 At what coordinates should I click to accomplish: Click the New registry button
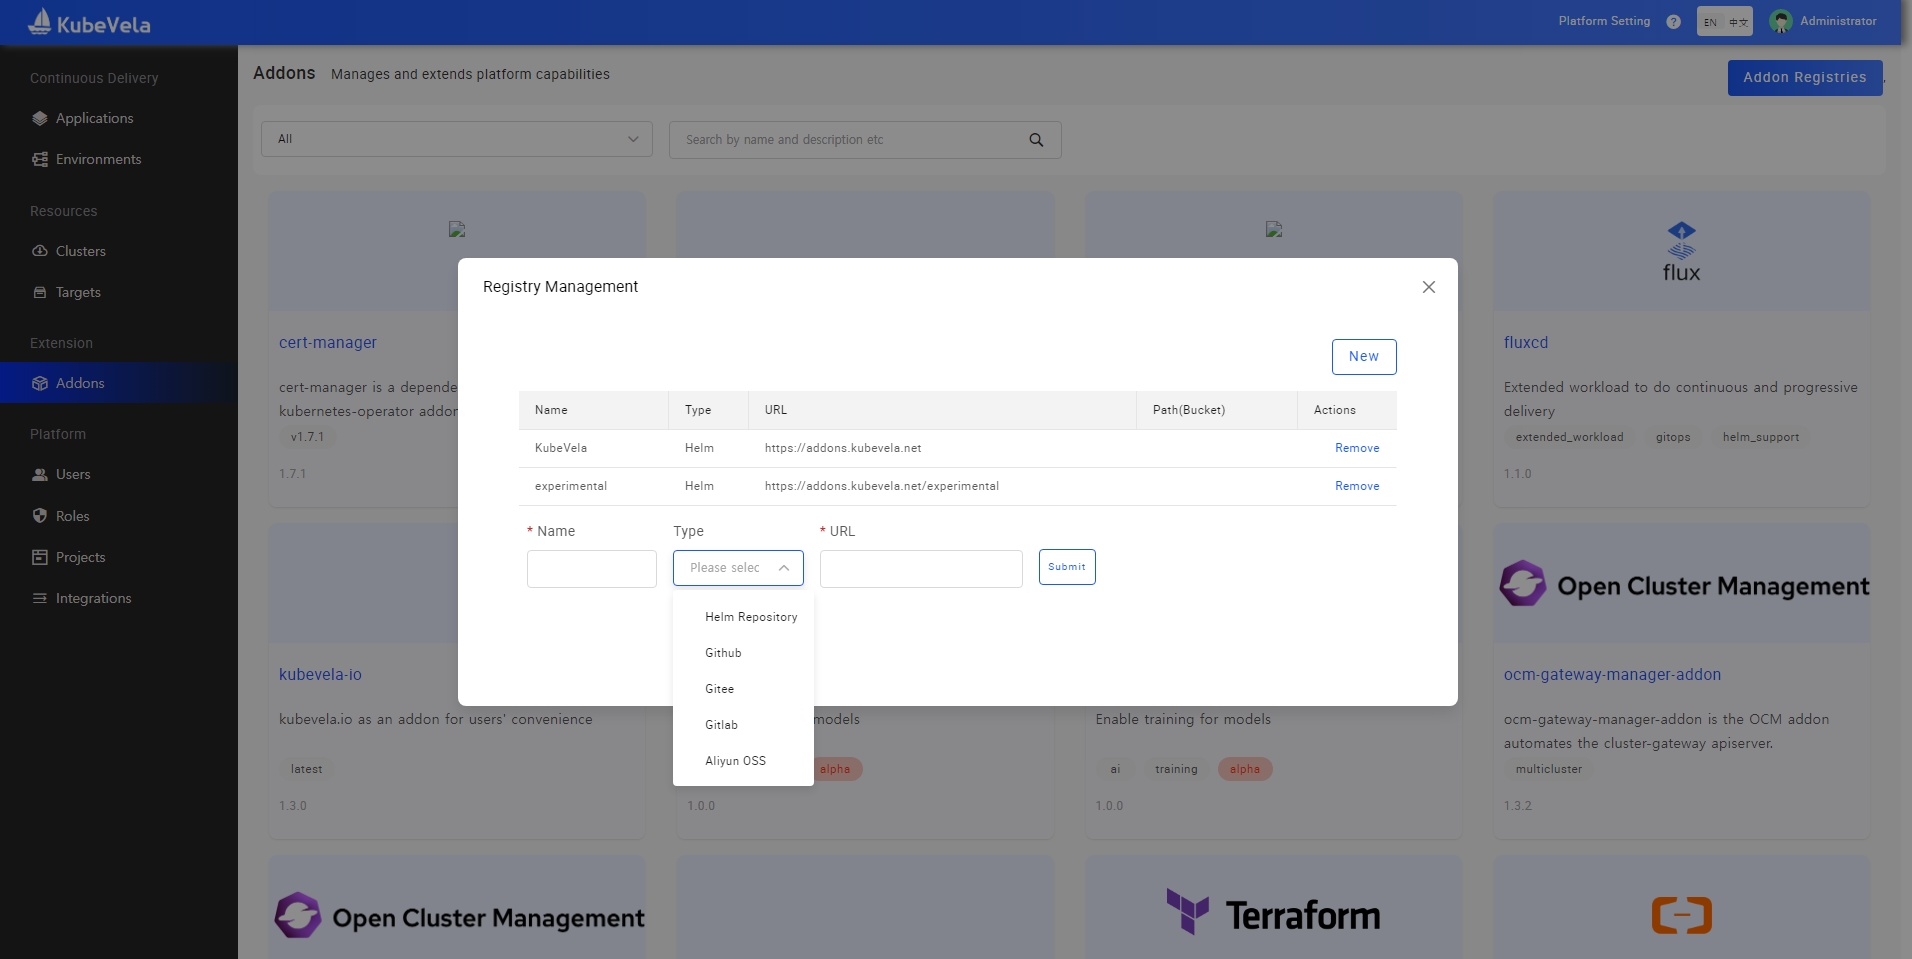point(1363,357)
